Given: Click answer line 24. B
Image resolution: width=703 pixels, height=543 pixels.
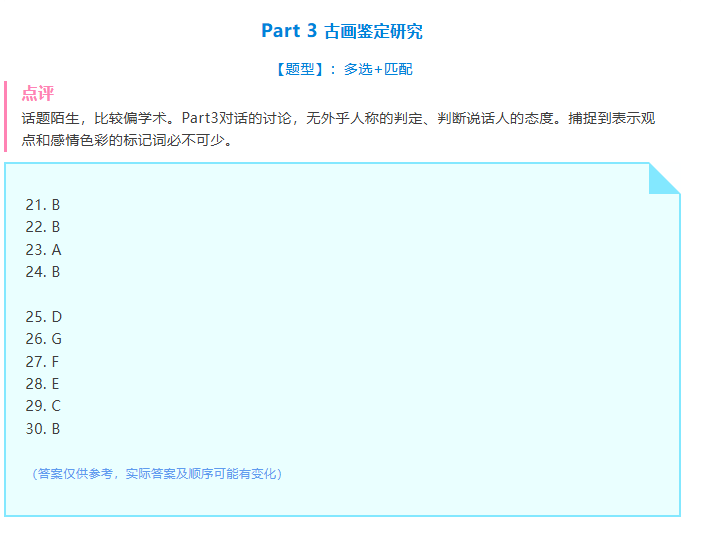Looking at the screenshot, I should [x=43, y=271].
